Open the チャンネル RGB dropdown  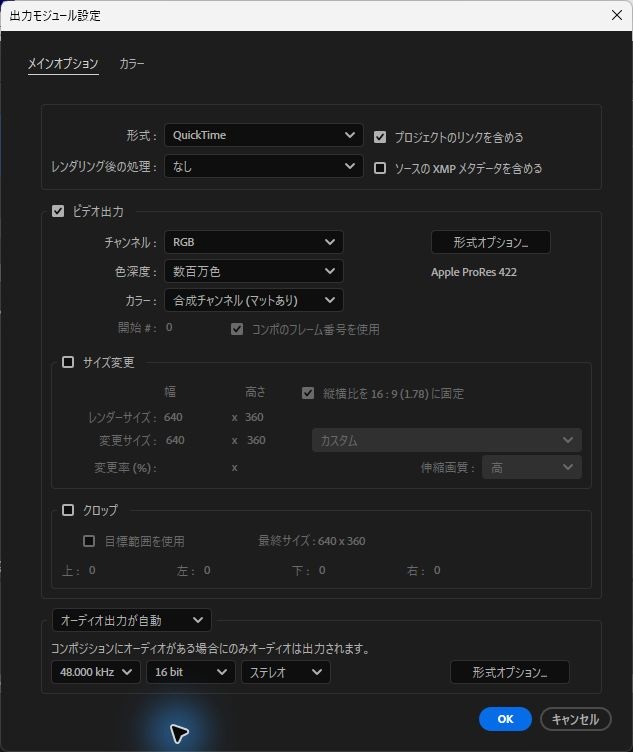[254, 242]
